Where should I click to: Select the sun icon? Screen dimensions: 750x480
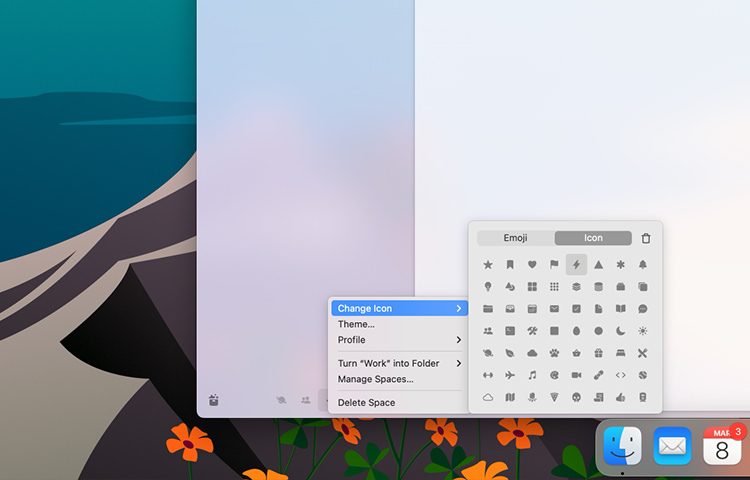pos(642,331)
